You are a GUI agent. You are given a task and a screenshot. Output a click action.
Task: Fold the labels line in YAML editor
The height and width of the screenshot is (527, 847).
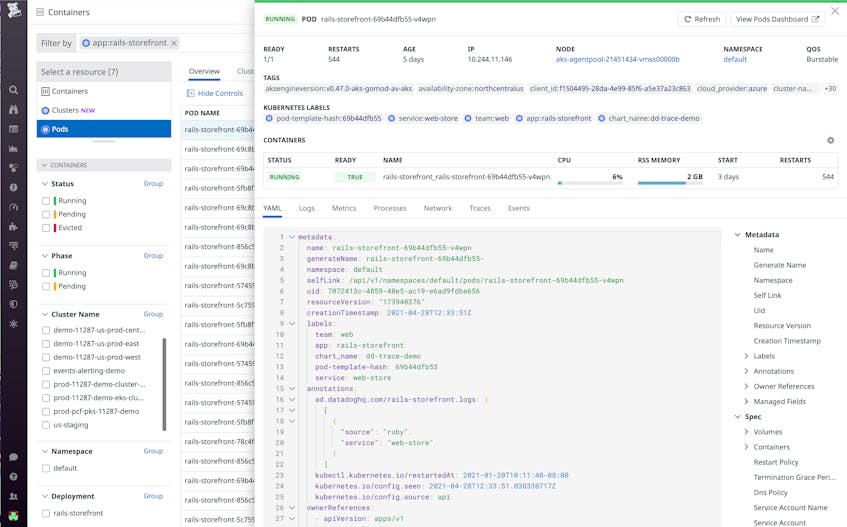pos(292,323)
